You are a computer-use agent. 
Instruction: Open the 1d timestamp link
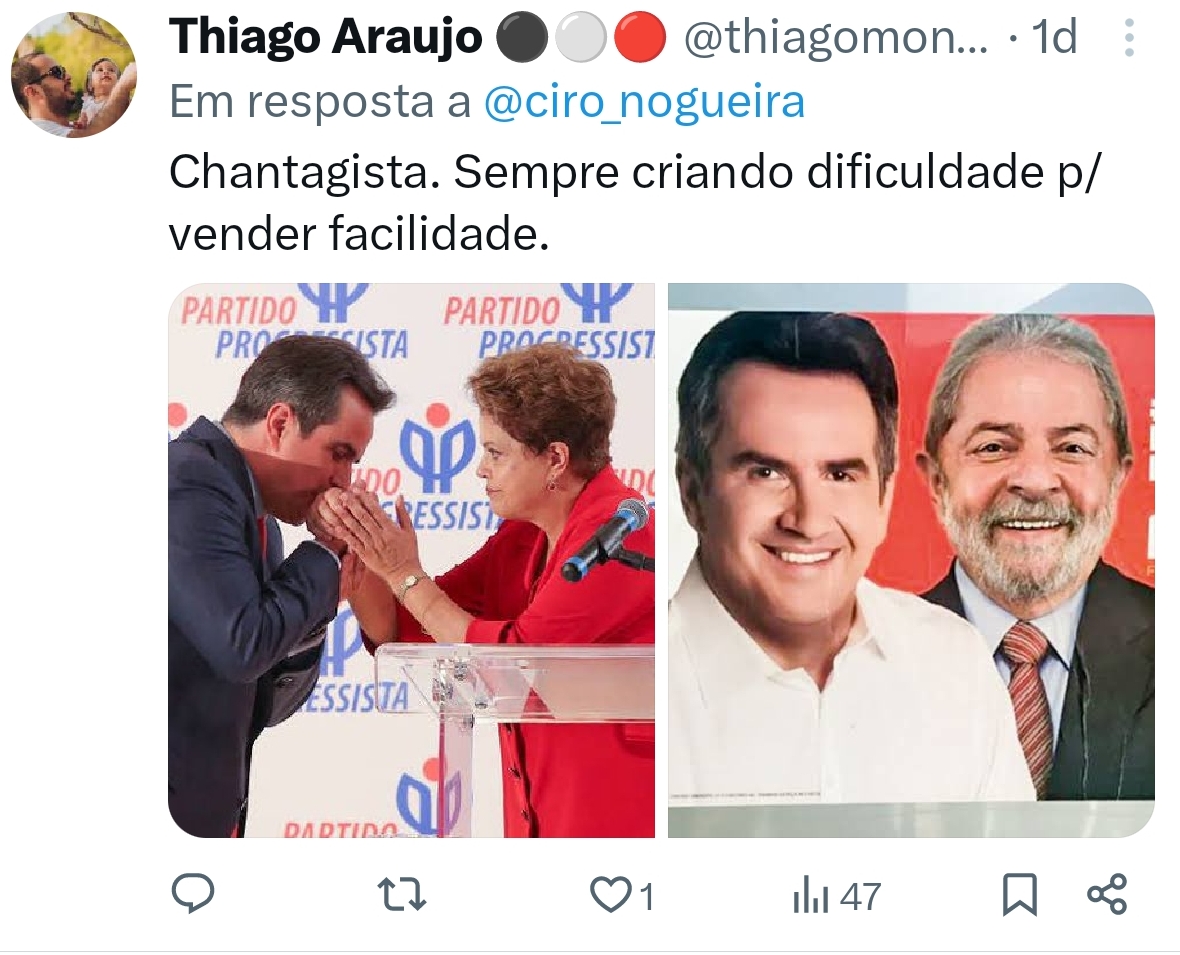pos(1054,36)
